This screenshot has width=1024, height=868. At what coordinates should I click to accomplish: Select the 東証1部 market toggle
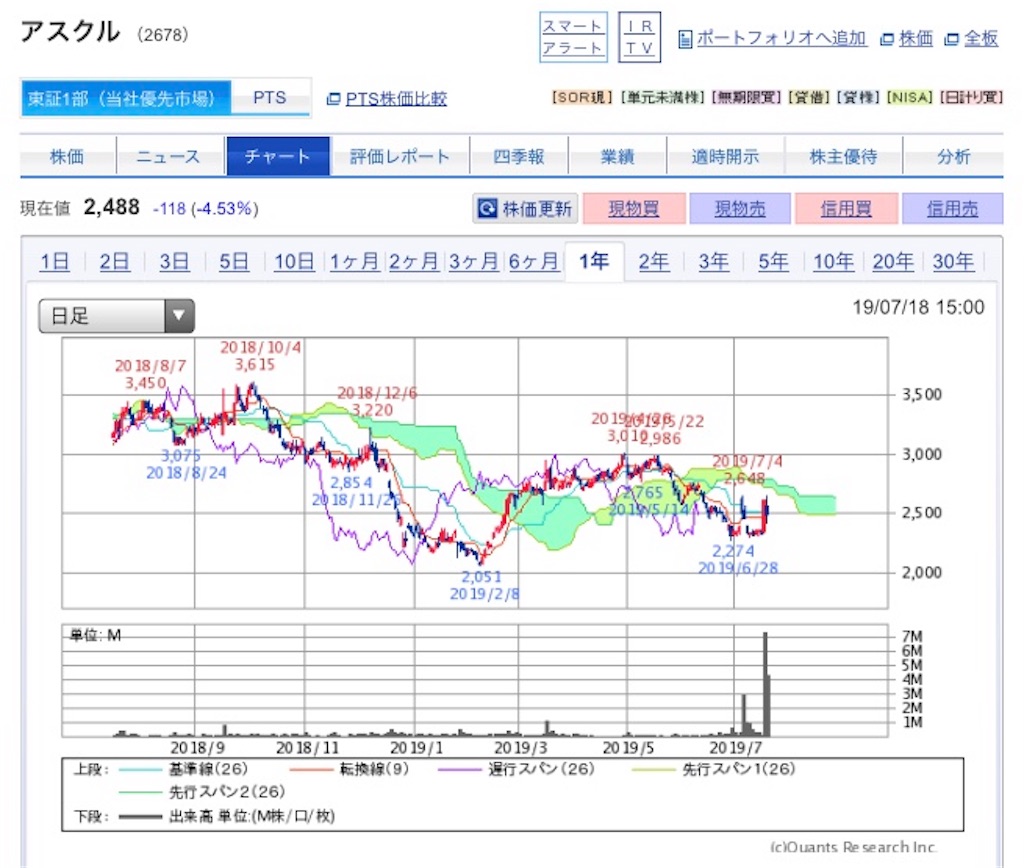click(126, 98)
